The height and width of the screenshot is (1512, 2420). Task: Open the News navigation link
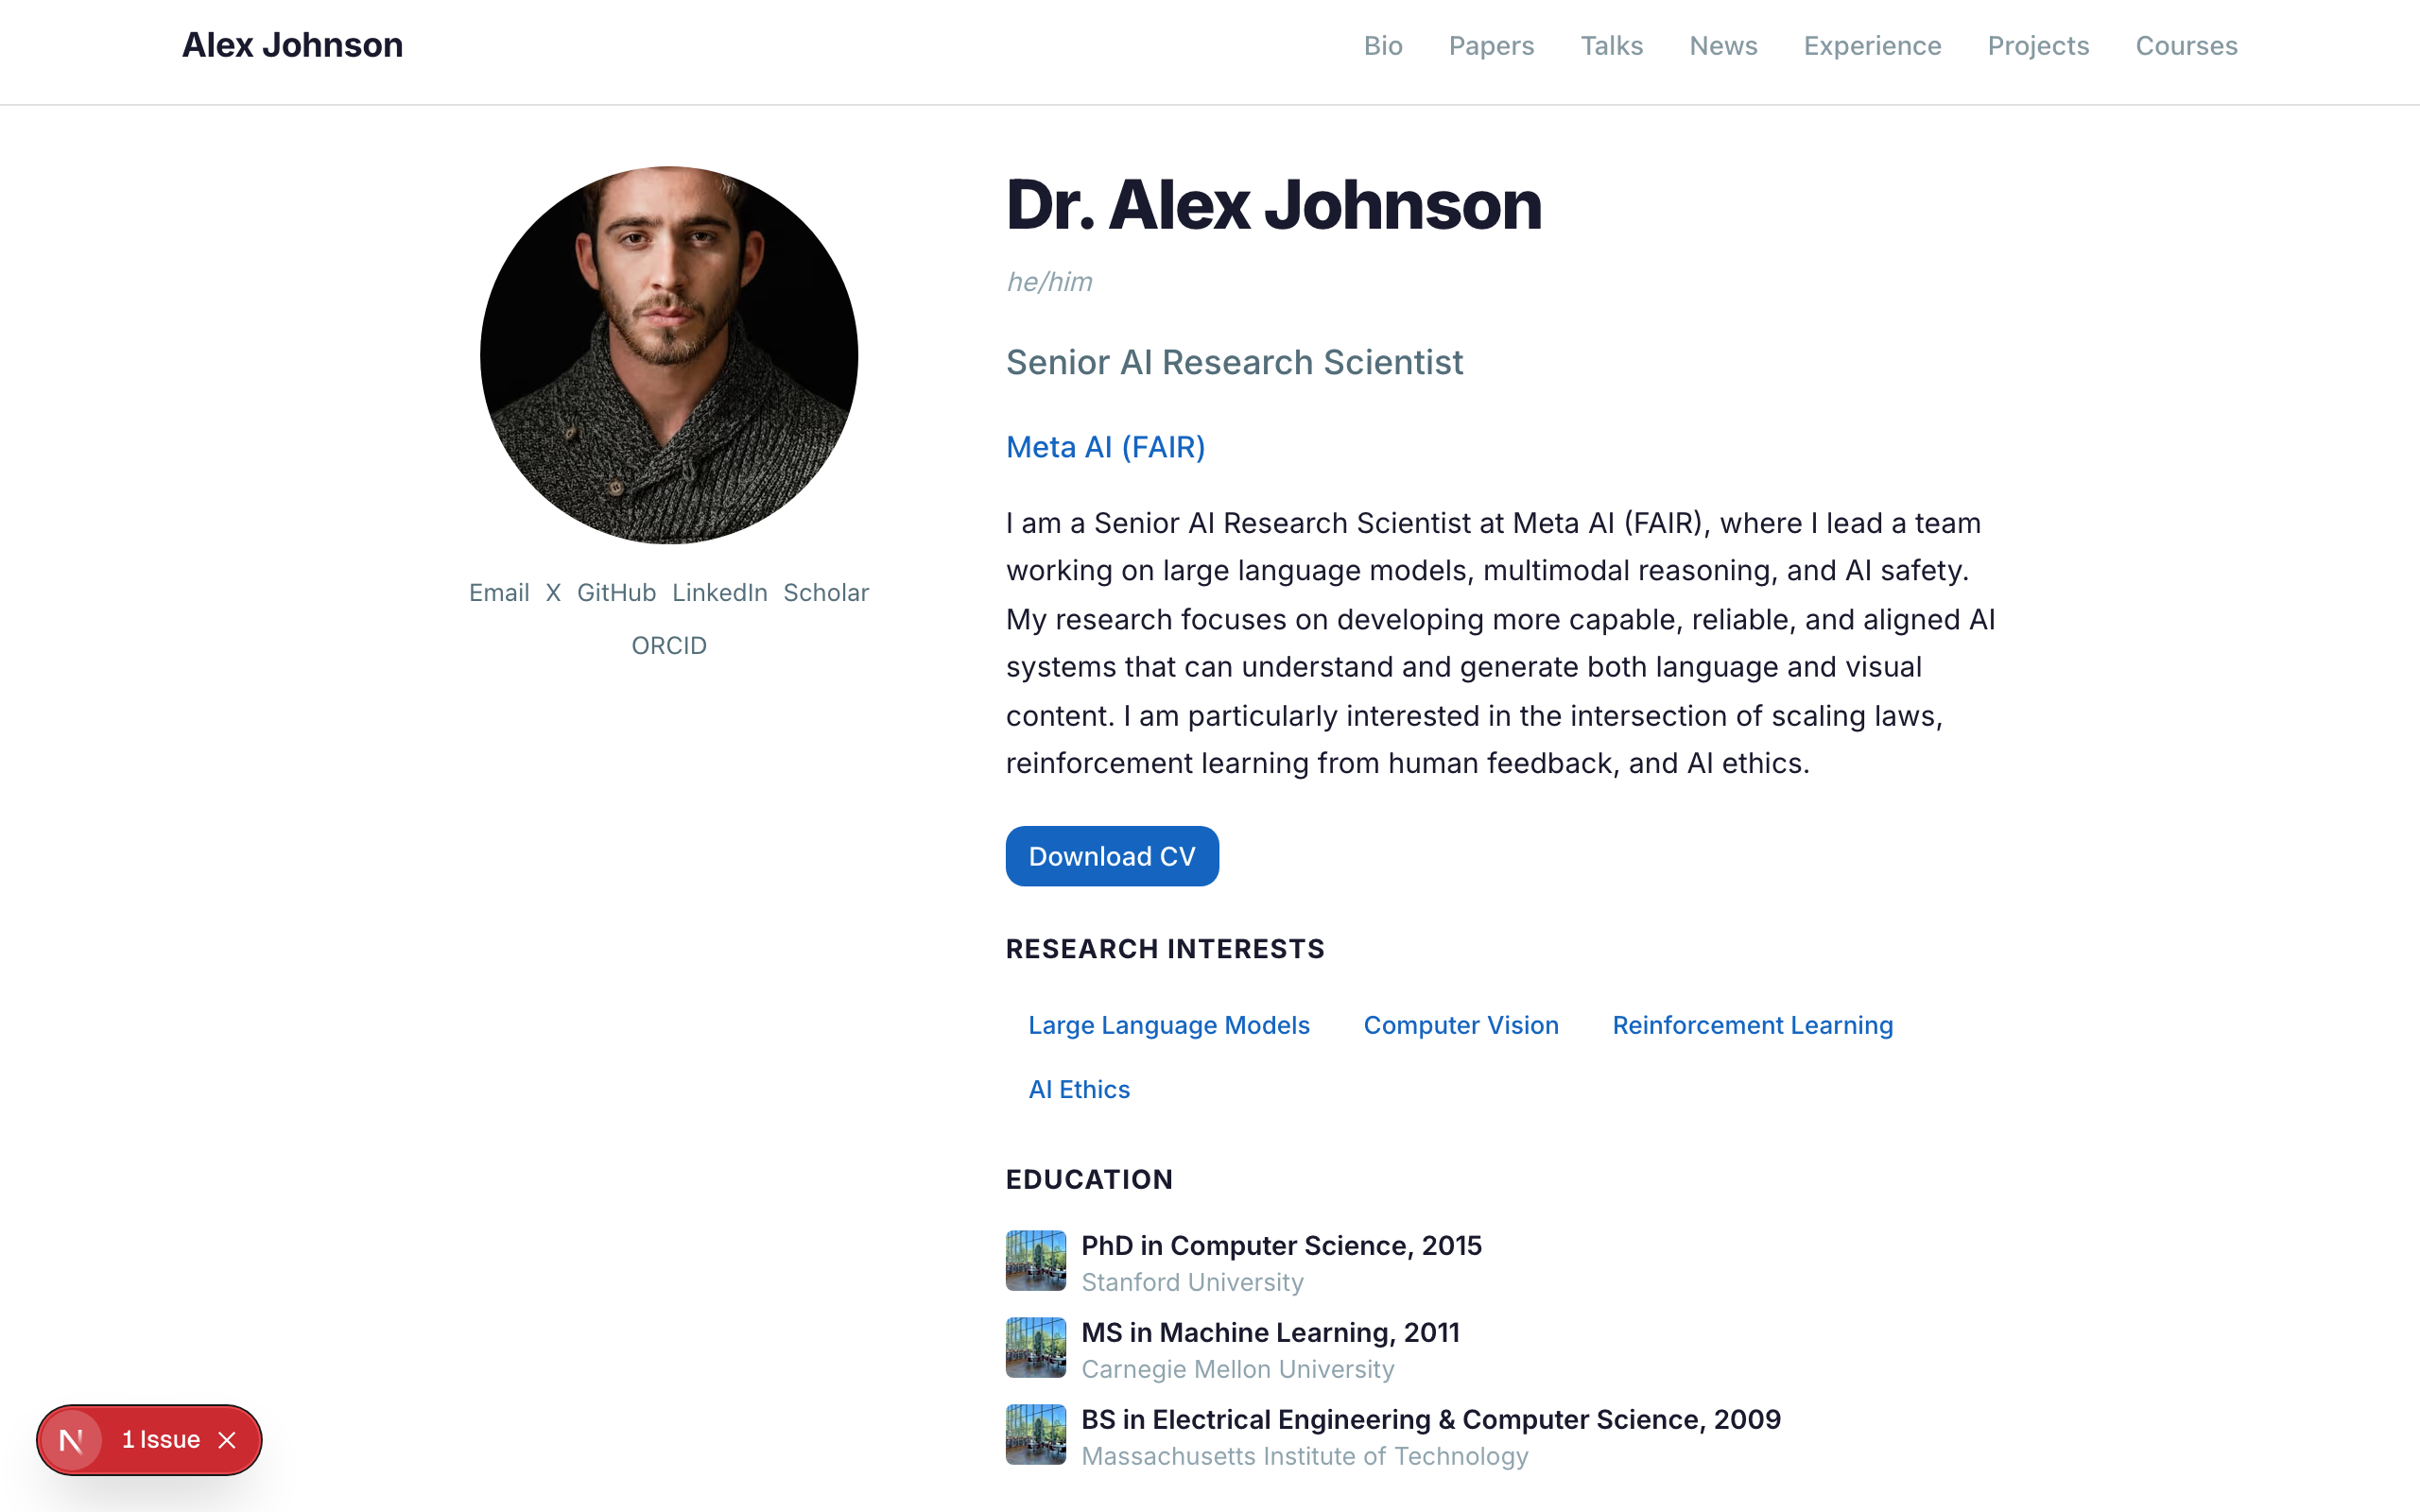pos(1723,46)
